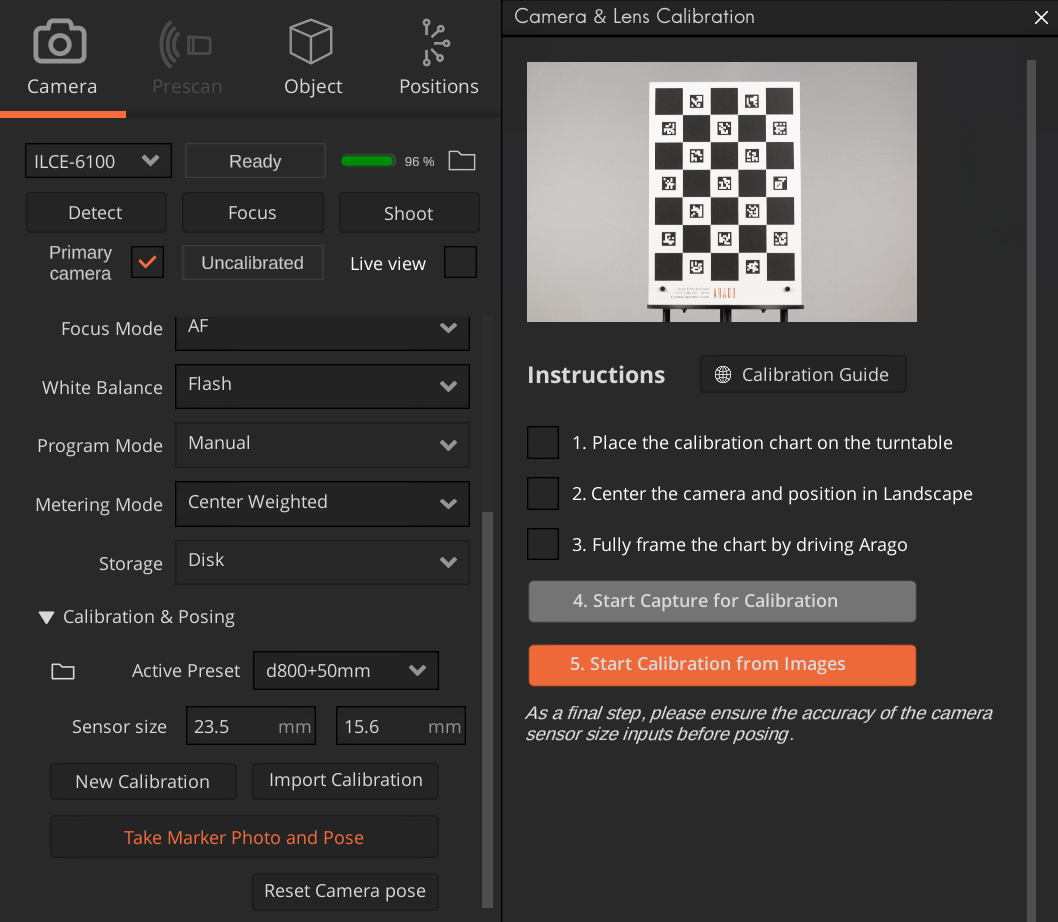This screenshot has width=1058, height=922.
Task: Open the Active Preset d800+50mm dropdown
Action: tap(345, 671)
